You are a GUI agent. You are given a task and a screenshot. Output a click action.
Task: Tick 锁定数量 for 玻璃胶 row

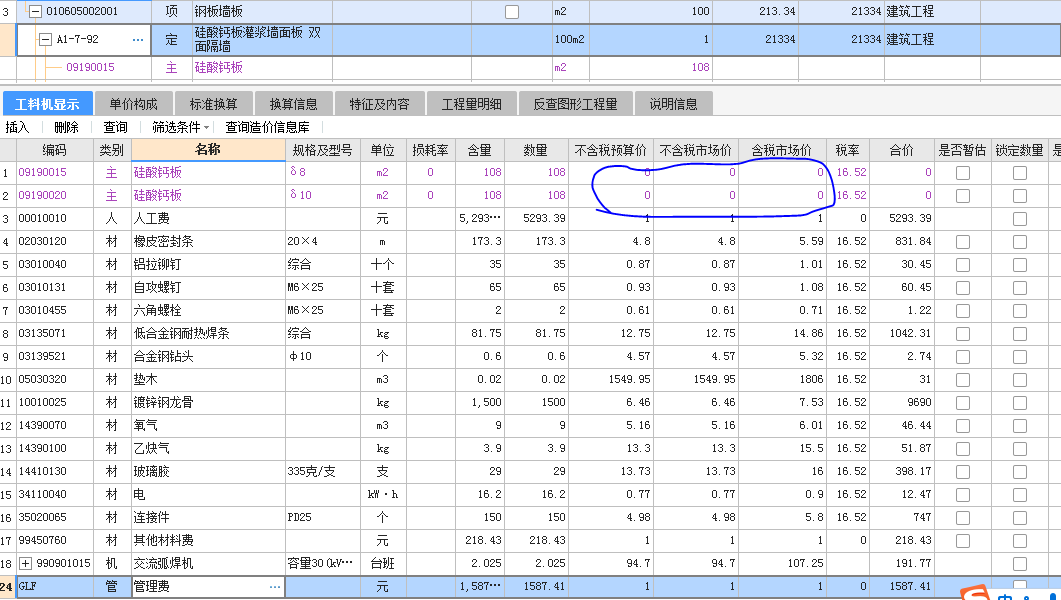coord(1020,472)
